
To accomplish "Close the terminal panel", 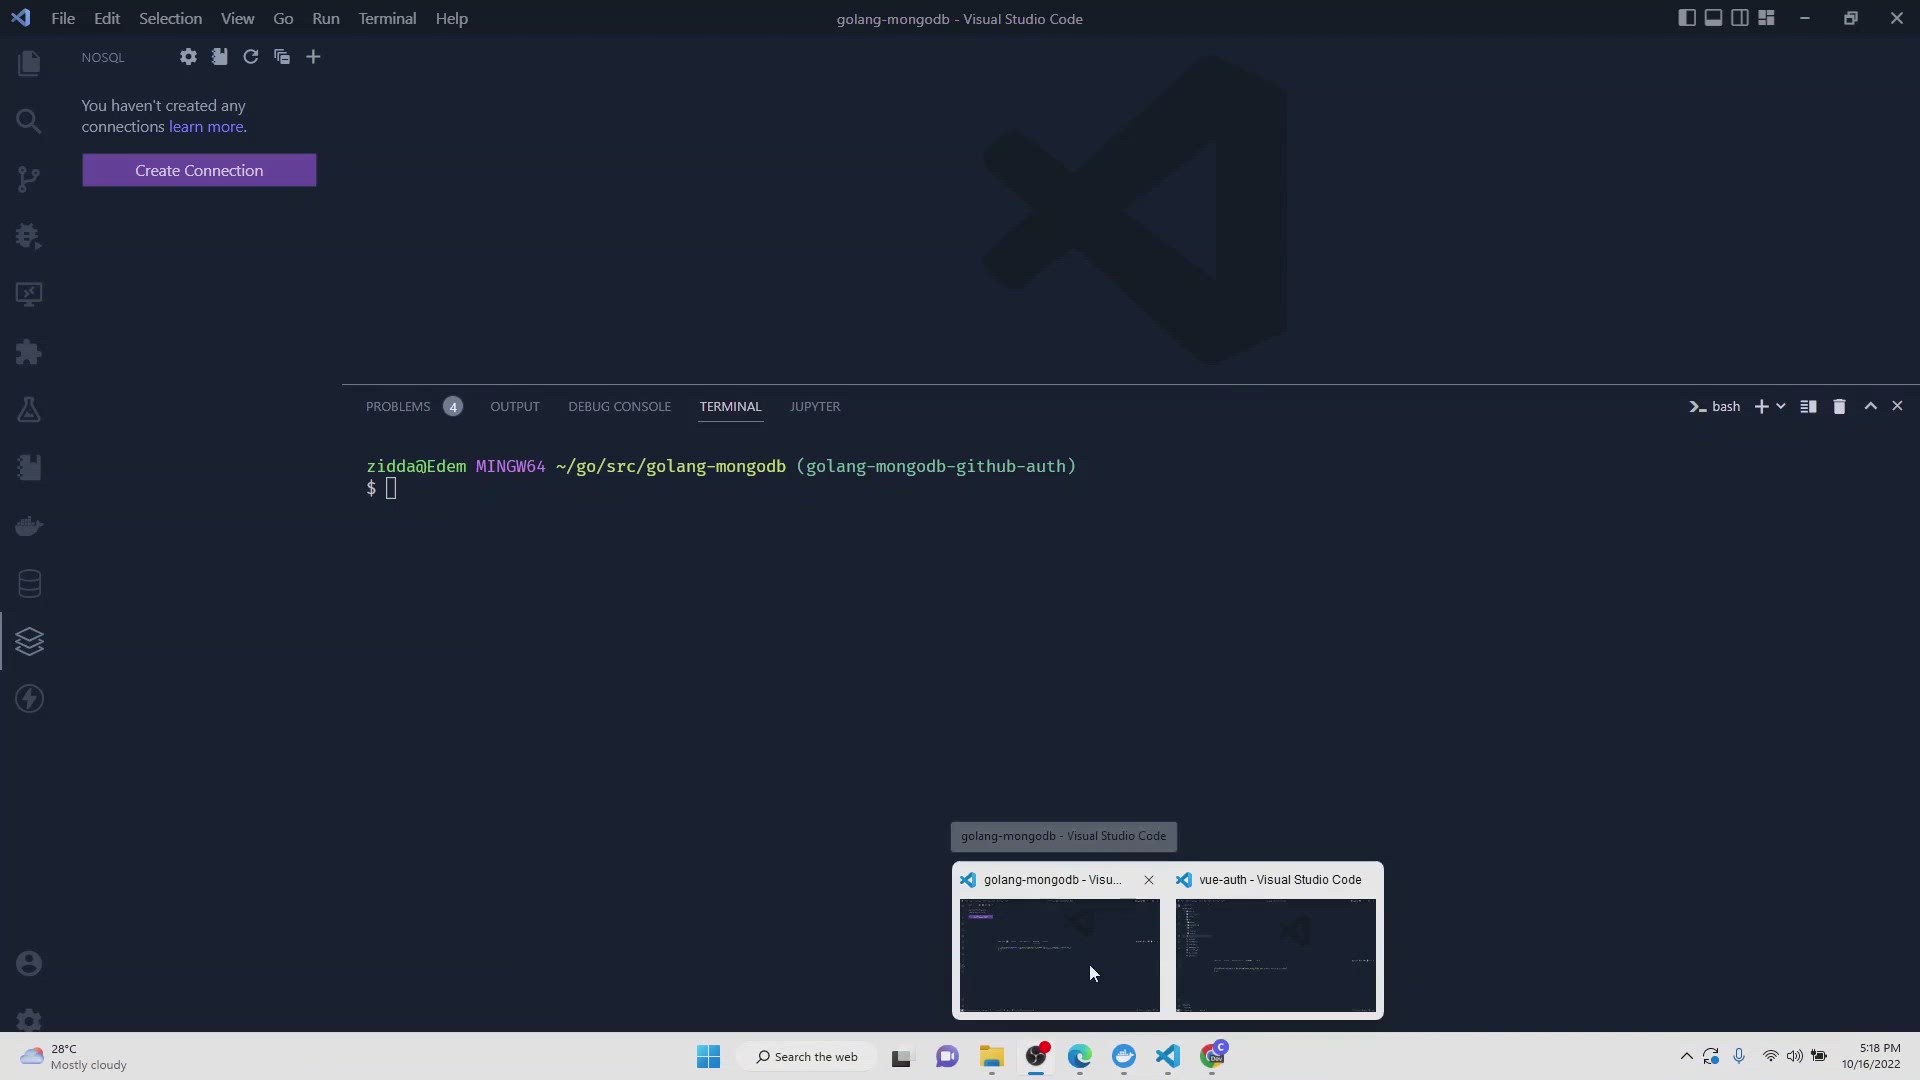I will [x=1897, y=406].
